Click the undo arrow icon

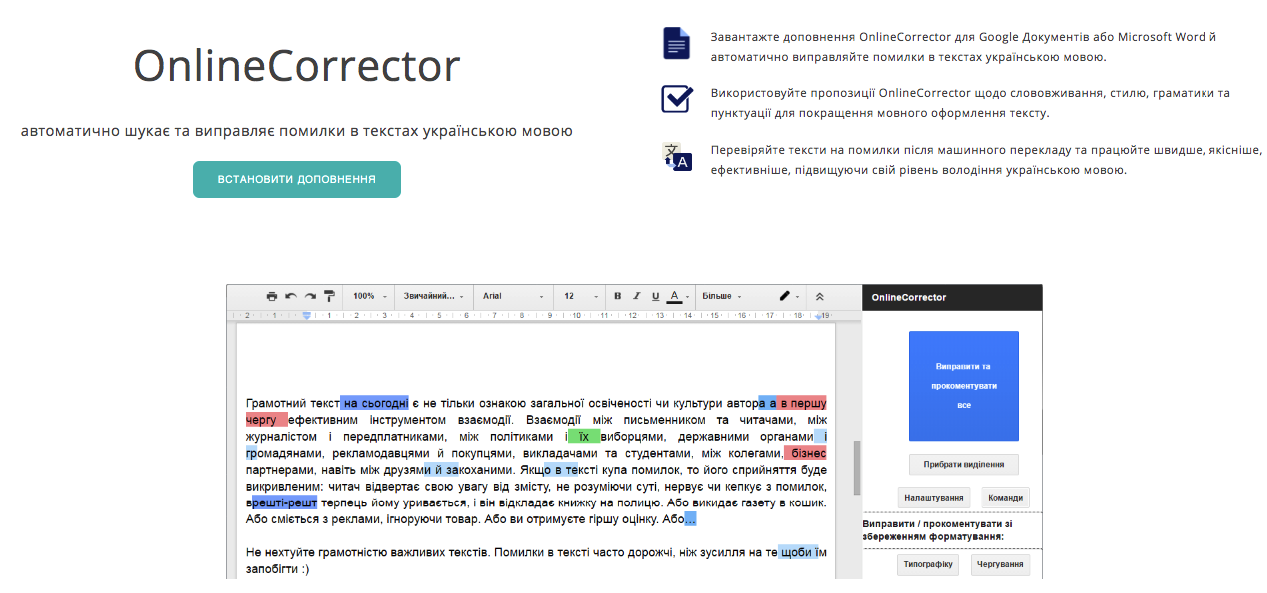pos(290,296)
